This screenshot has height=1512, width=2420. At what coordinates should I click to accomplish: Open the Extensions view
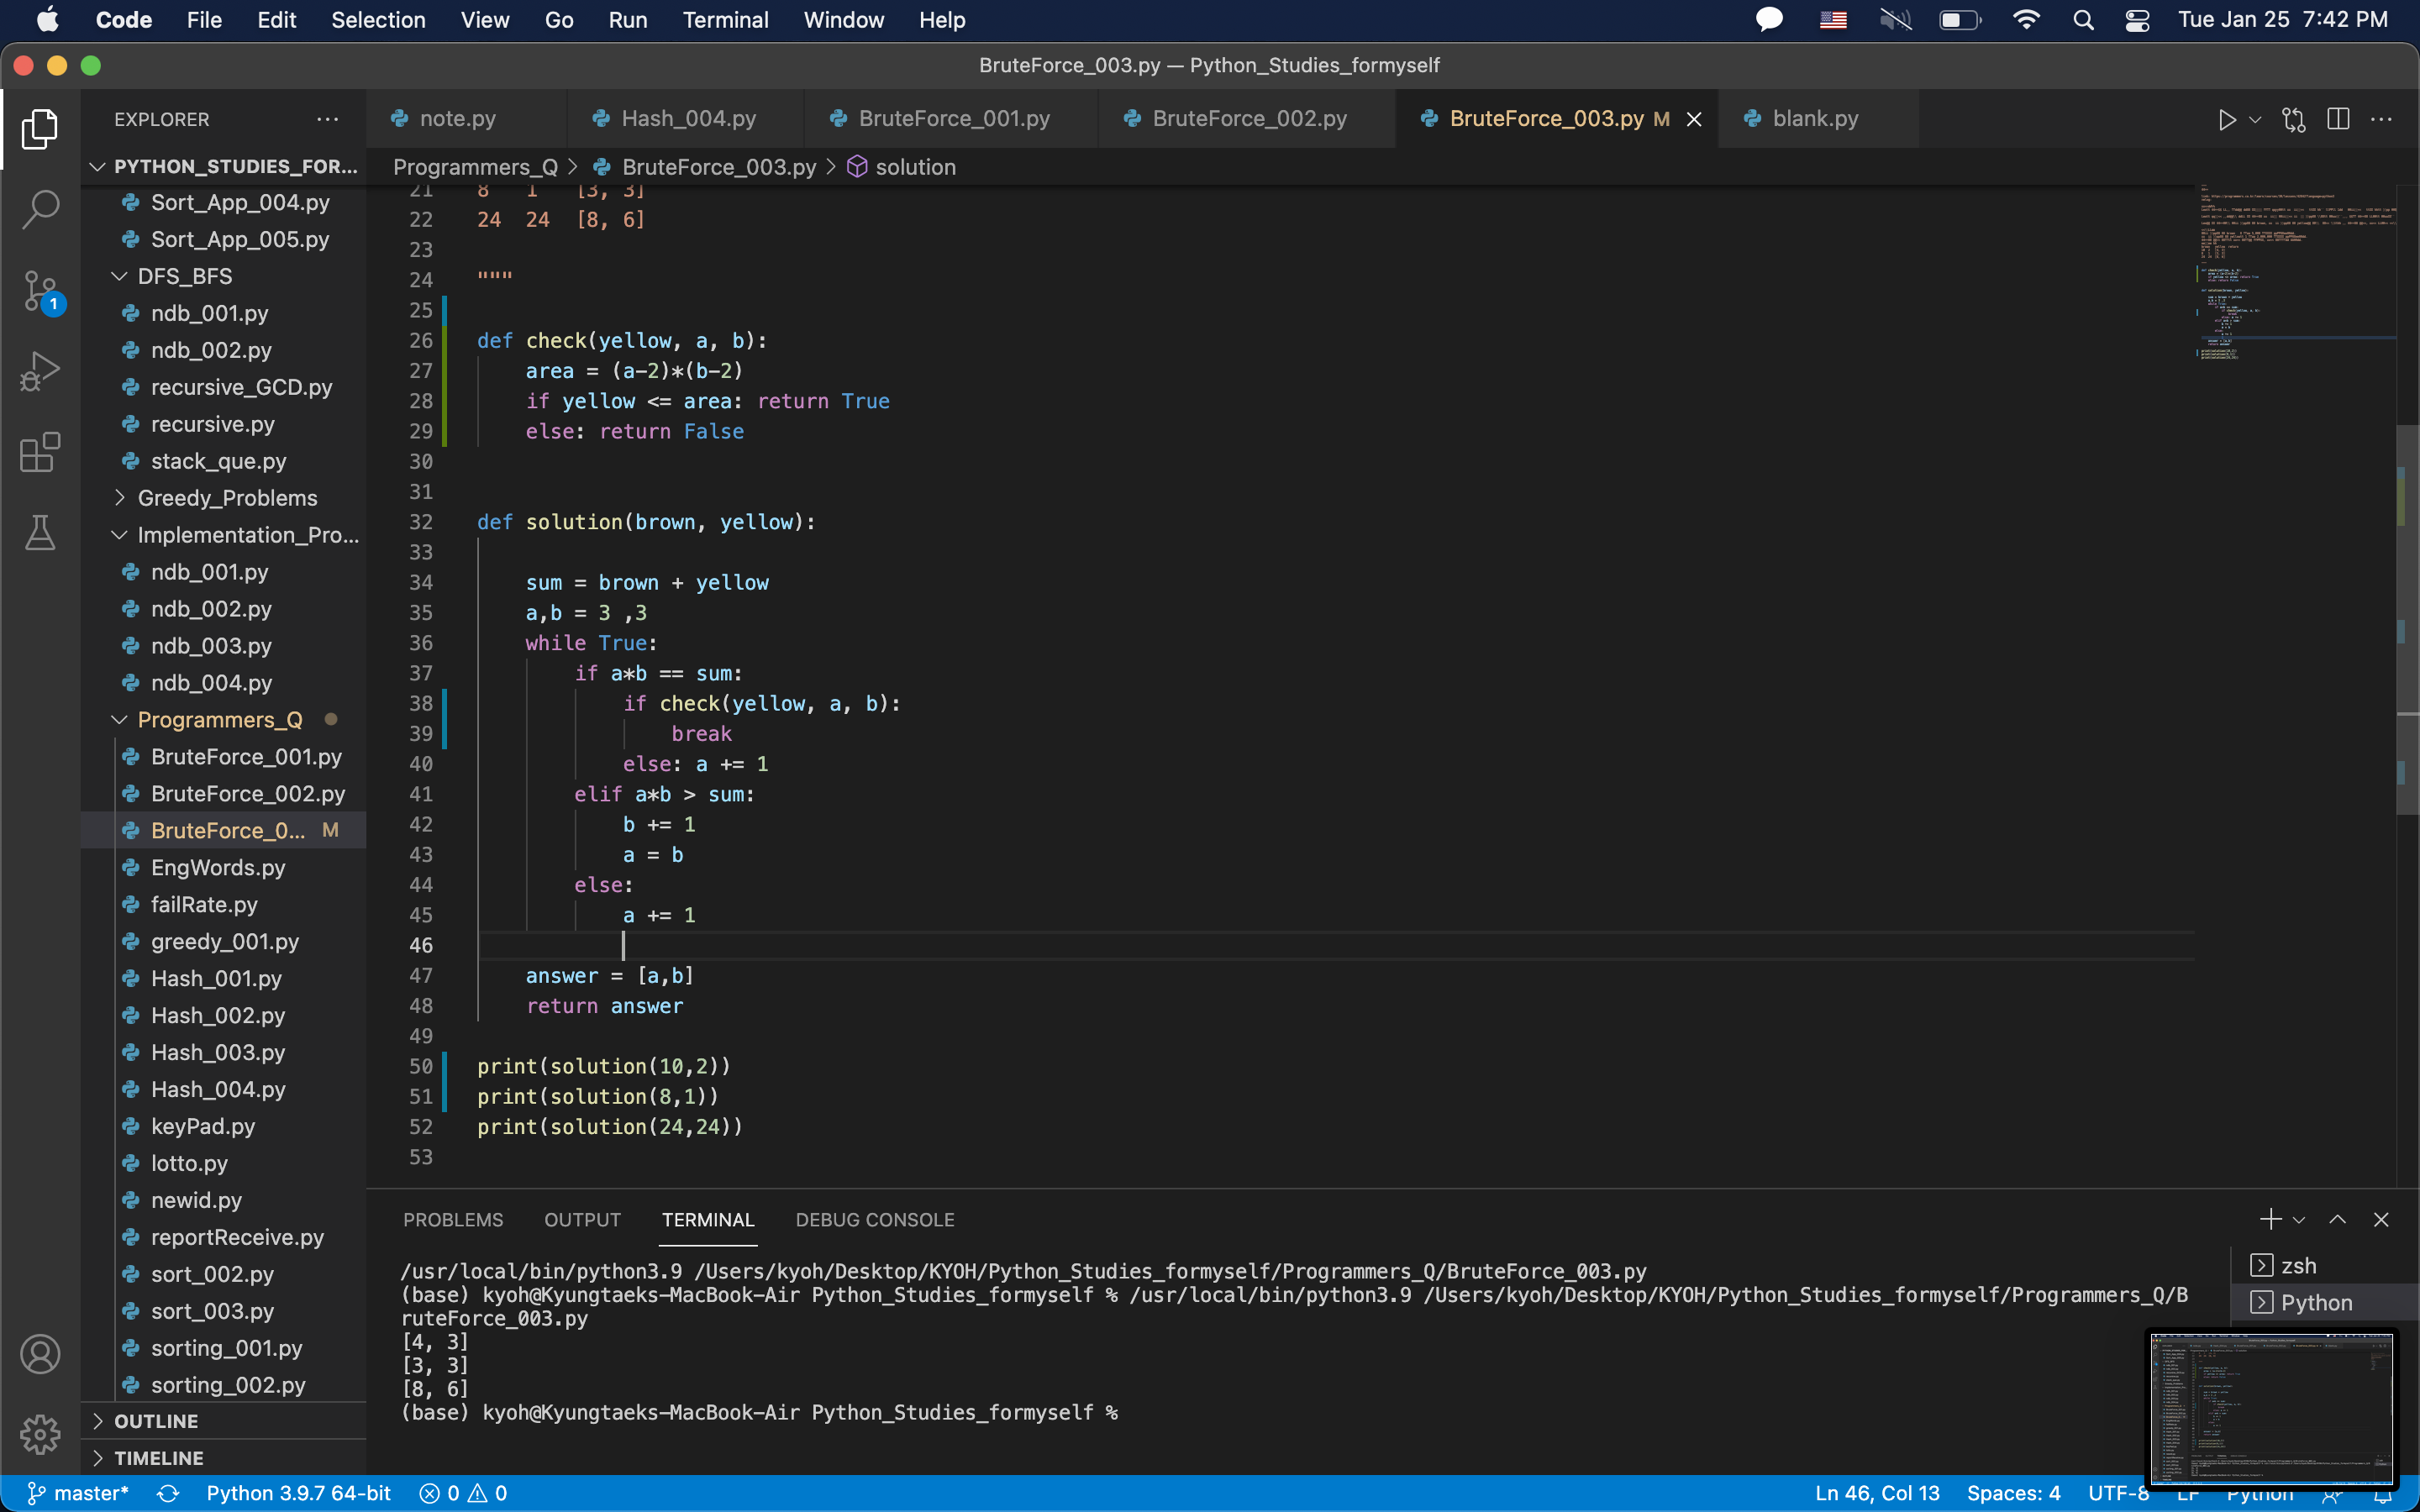tap(40, 453)
